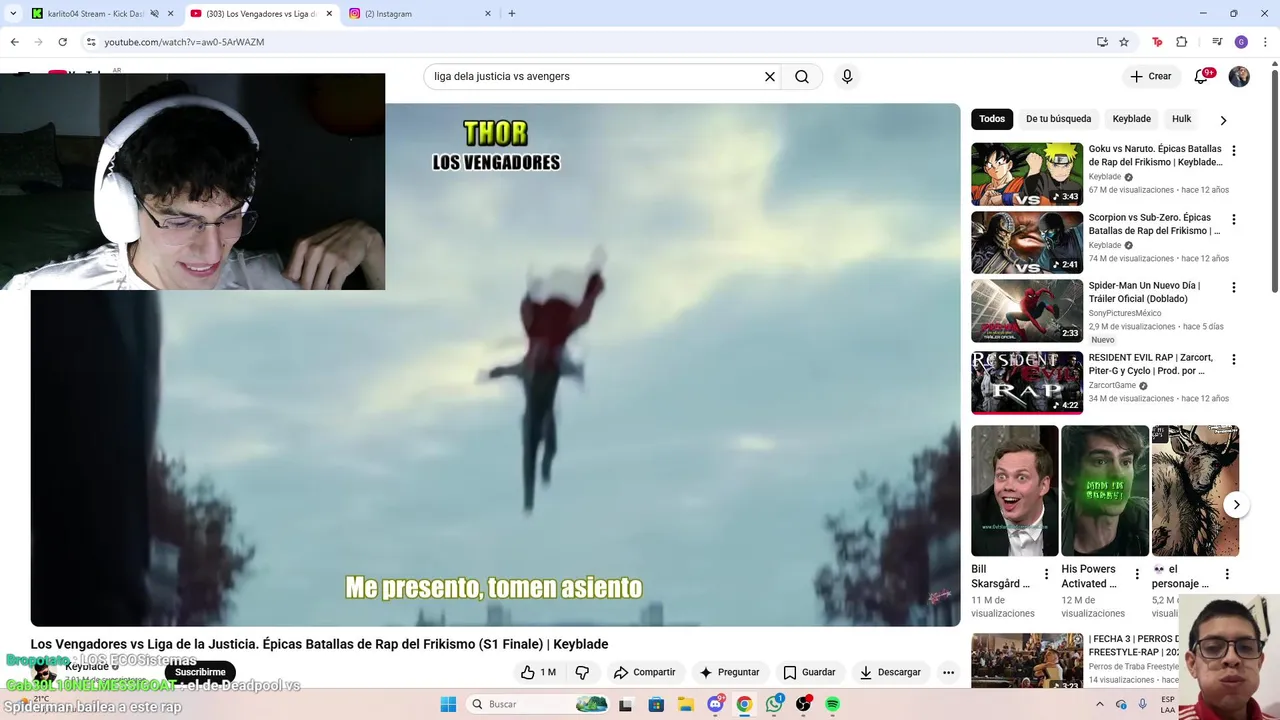Viewport: 1280px width, 720px height.
Task: Open the red Tp extension icon
Action: click(x=1158, y=42)
